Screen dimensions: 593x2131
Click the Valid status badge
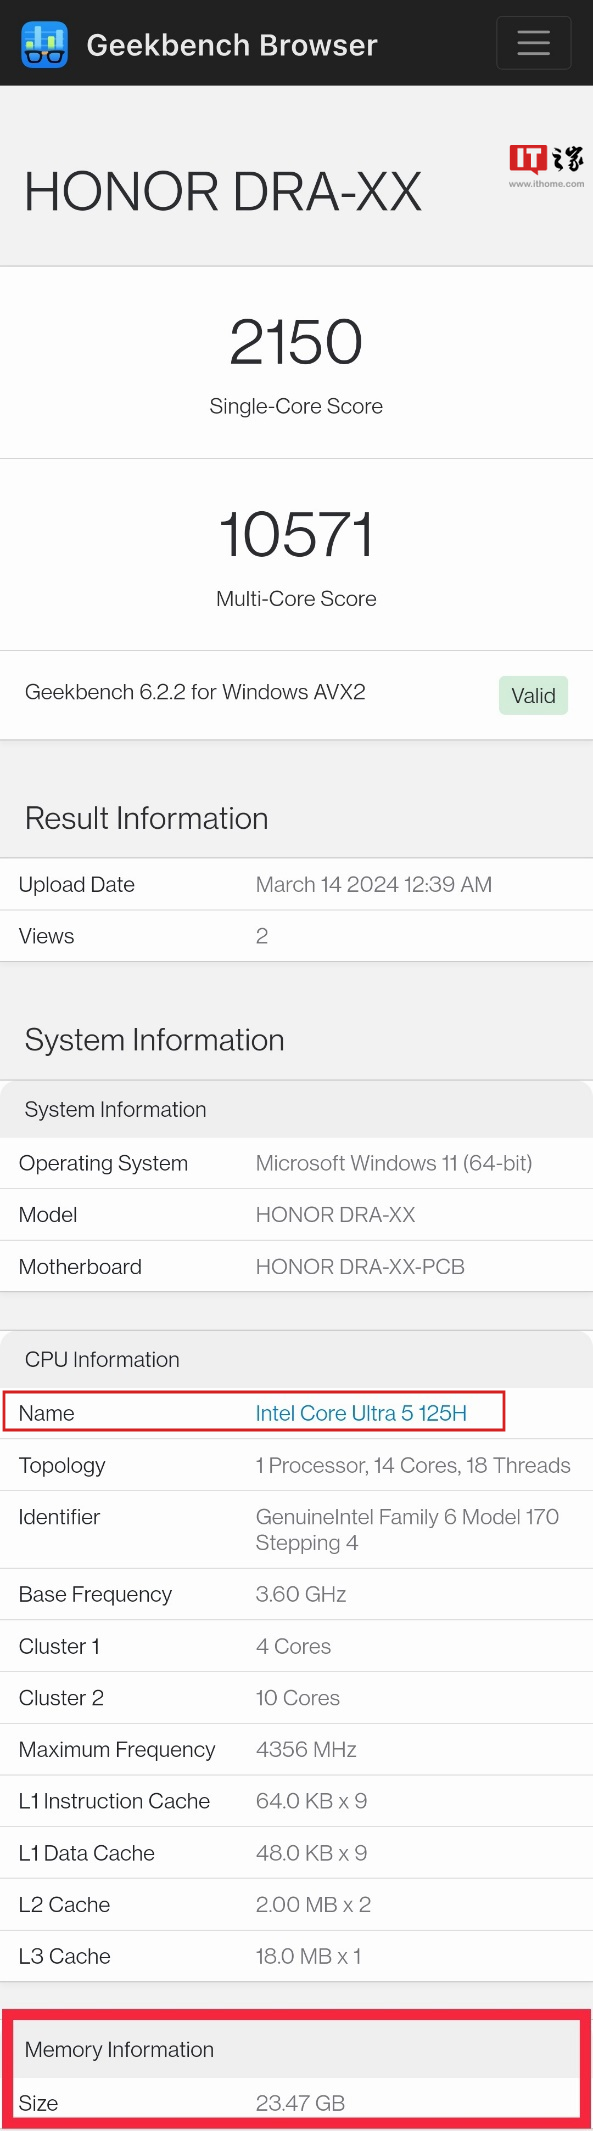click(x=533, y=695)
